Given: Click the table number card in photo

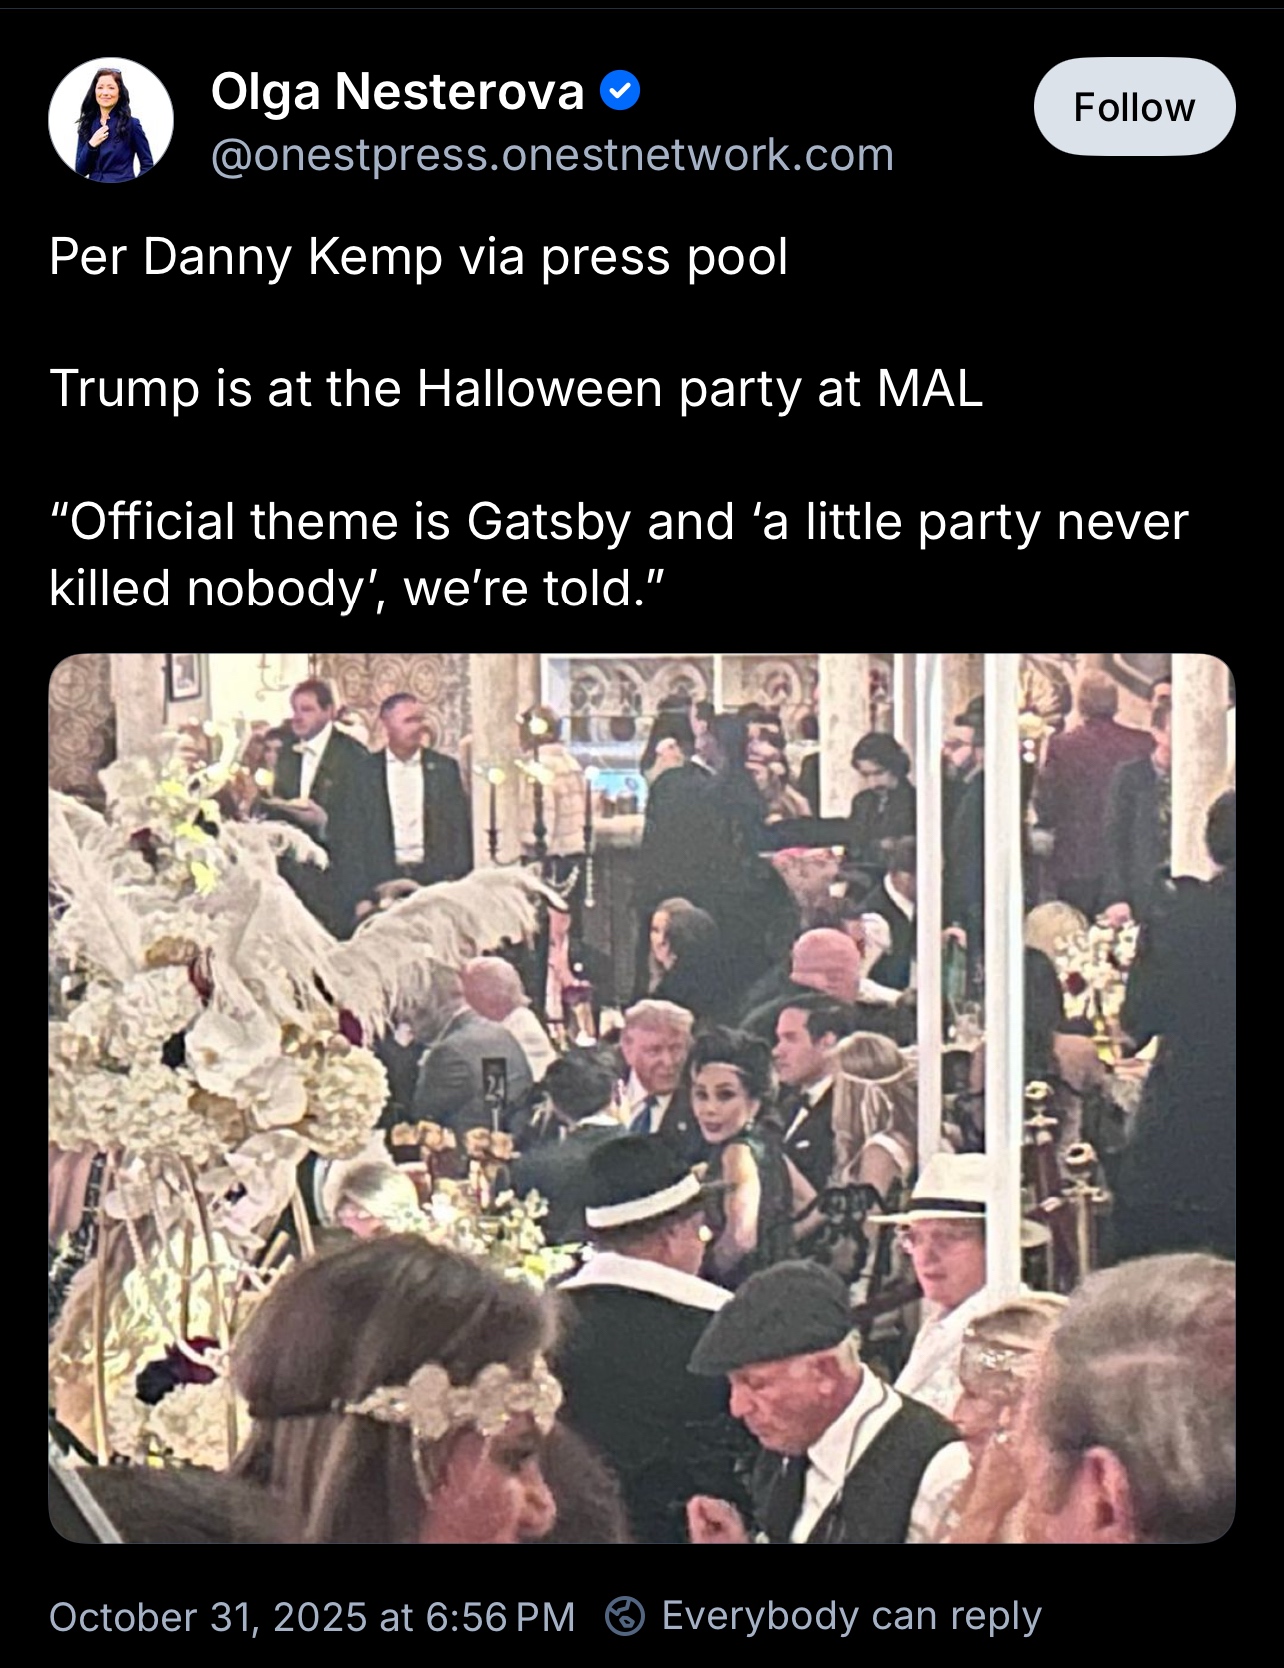Looking at the screenshot, I should pos(495,1080).
